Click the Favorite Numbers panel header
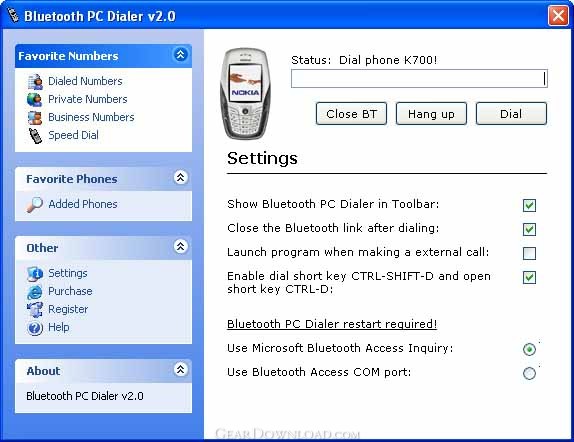 point(103,56)
